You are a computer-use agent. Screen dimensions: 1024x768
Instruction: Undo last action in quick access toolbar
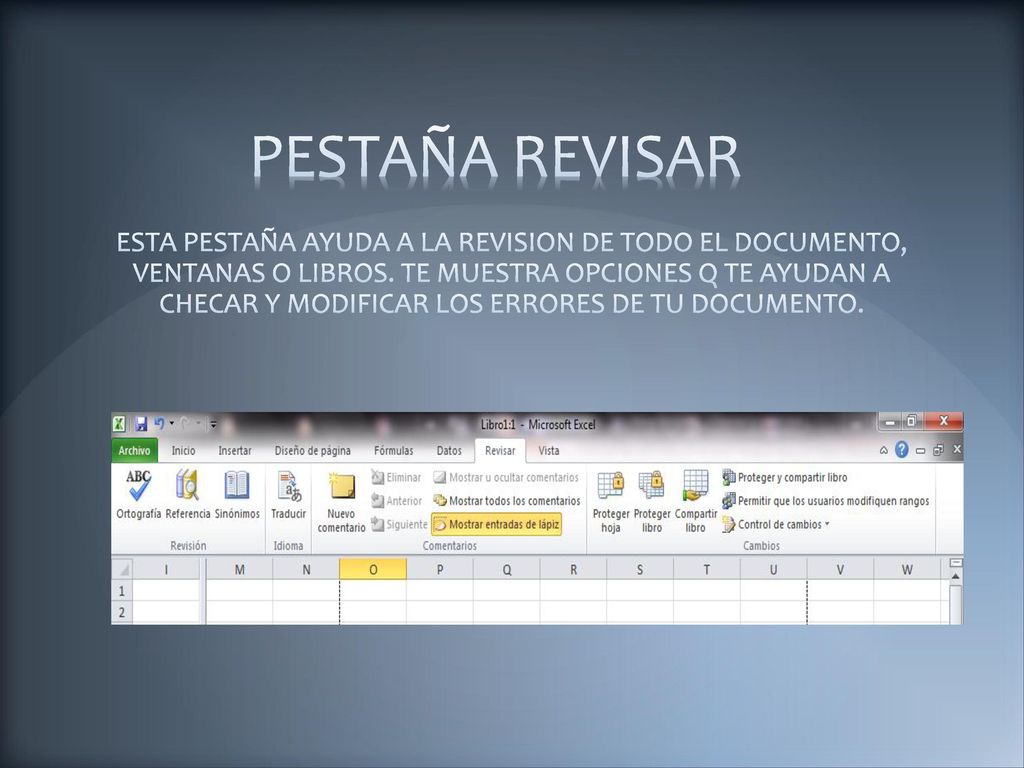(x=159, y=424)
